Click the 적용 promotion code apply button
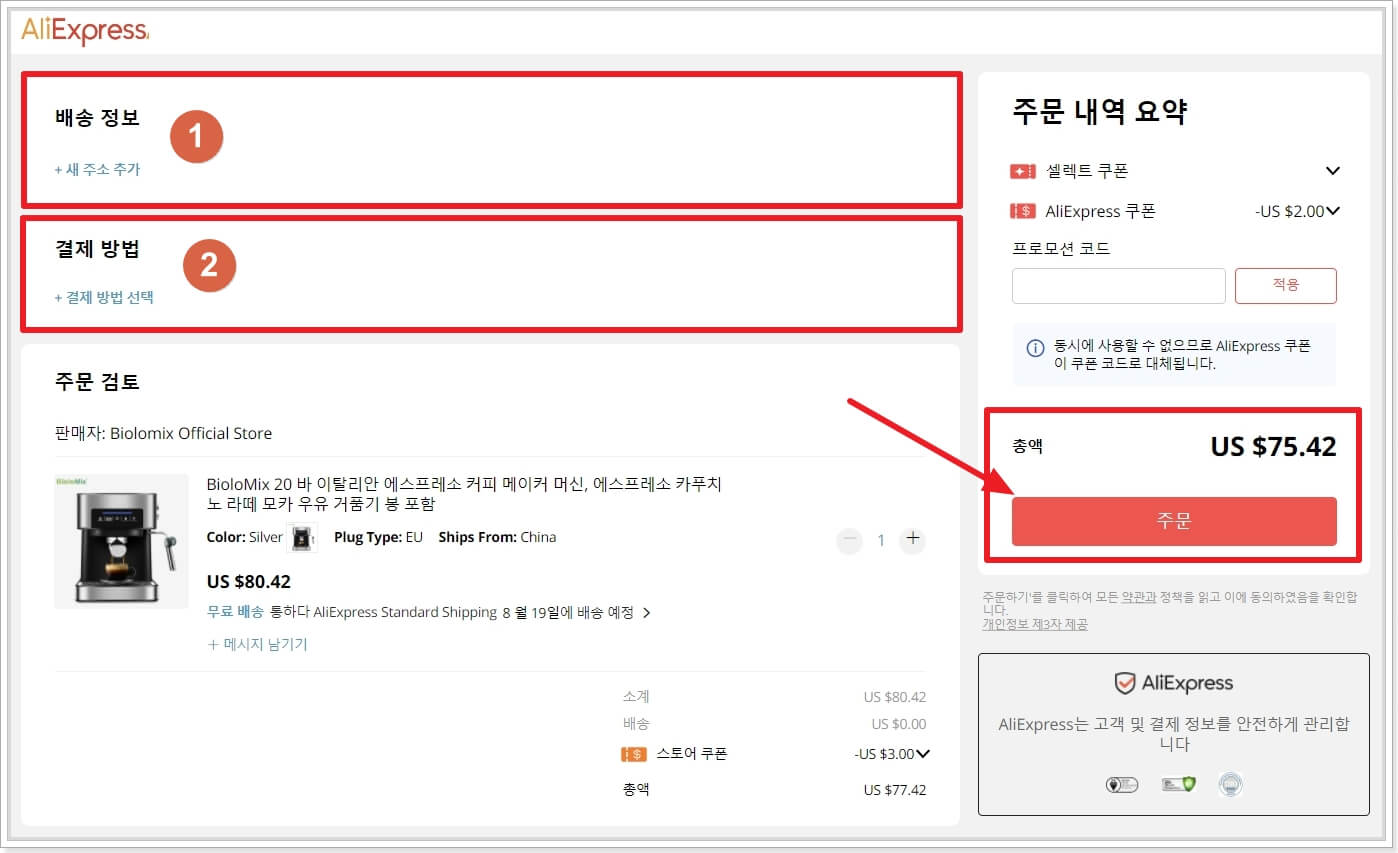 [1286, 285]
